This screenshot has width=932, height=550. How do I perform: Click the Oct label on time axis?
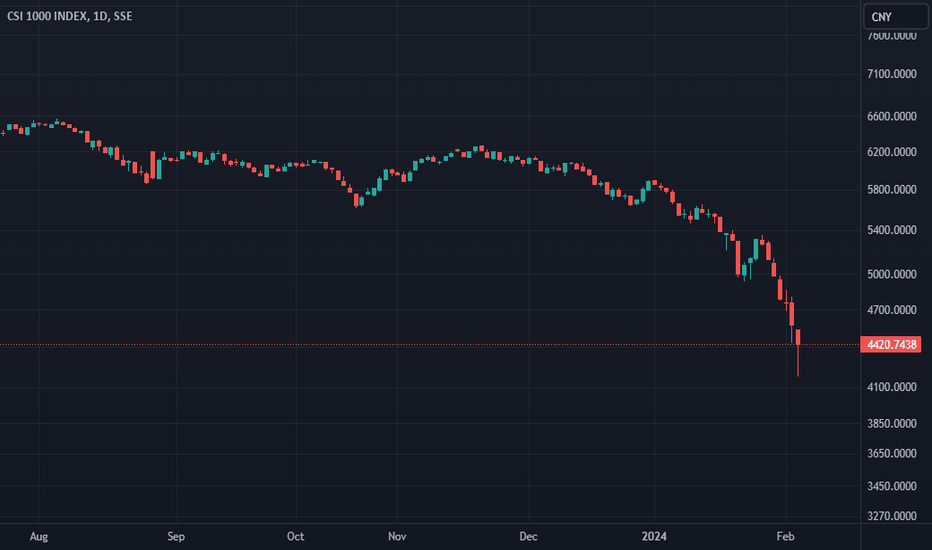pos(295,536)
